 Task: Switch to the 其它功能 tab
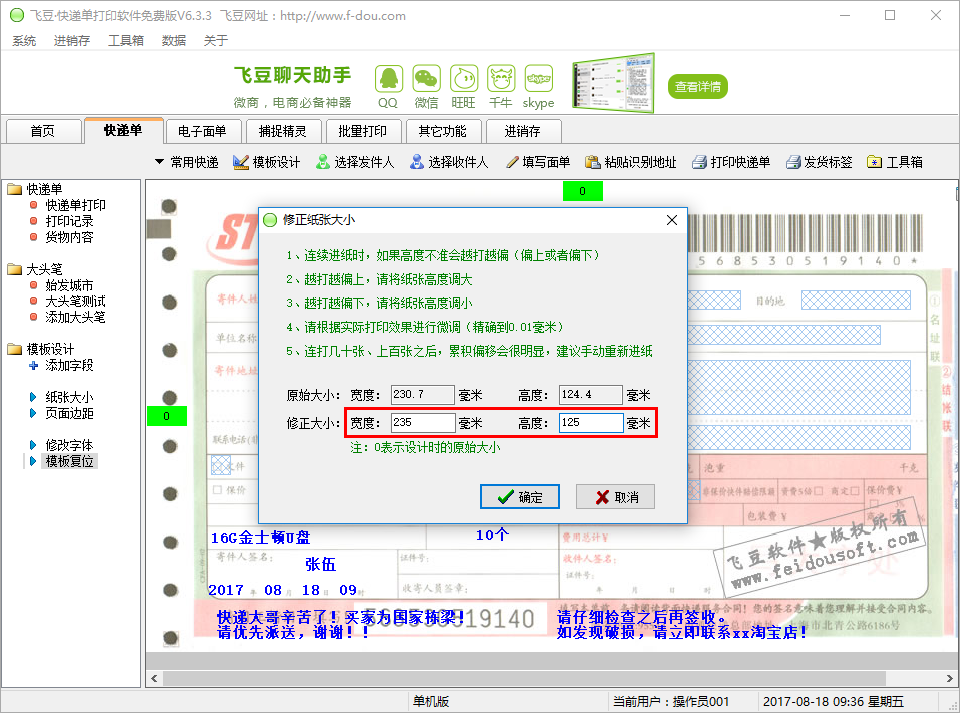click(x=442, y=131)
